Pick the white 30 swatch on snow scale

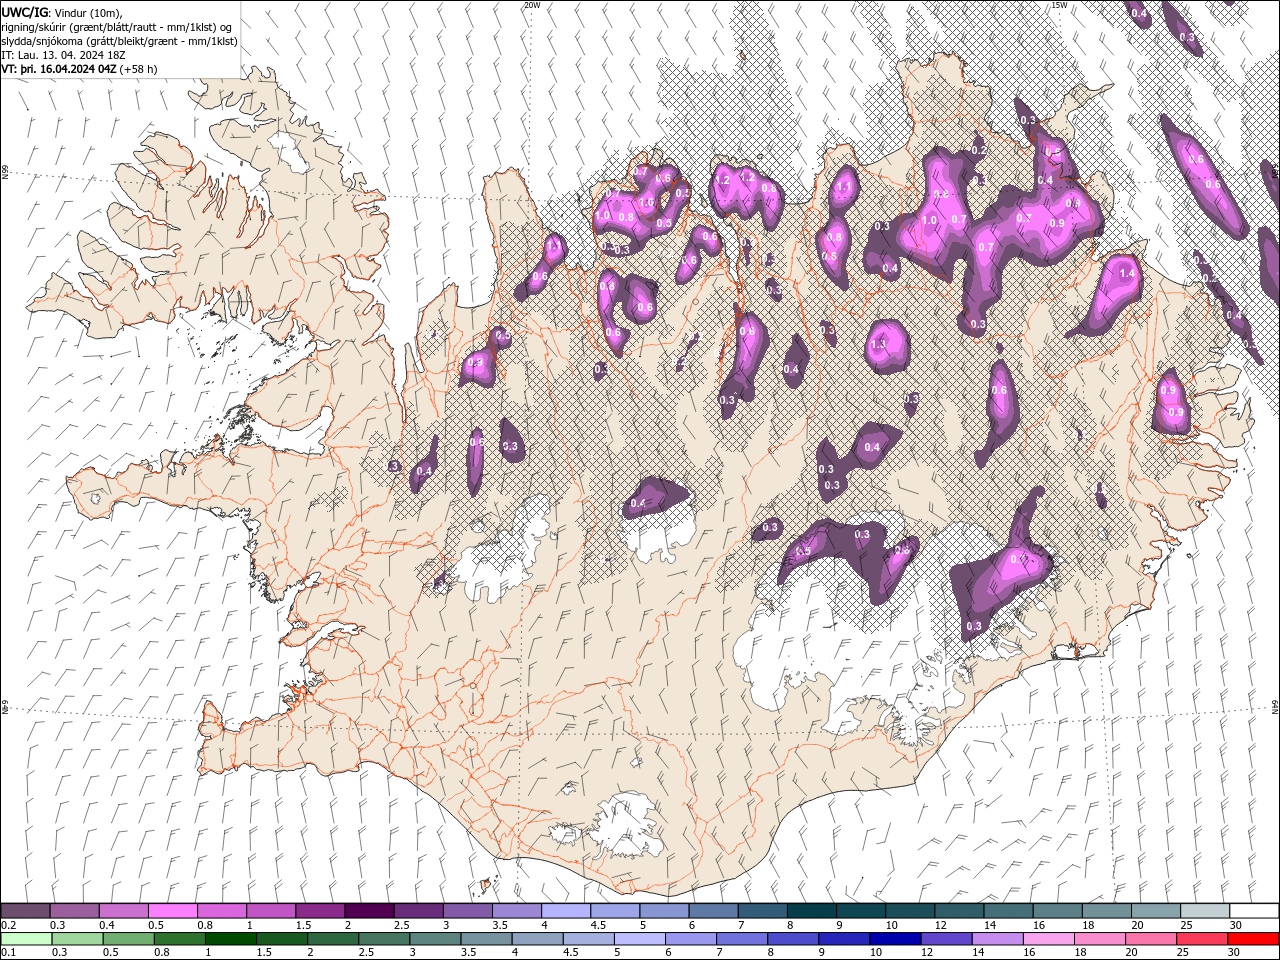pyautogui.click(x=1254, y=911)
